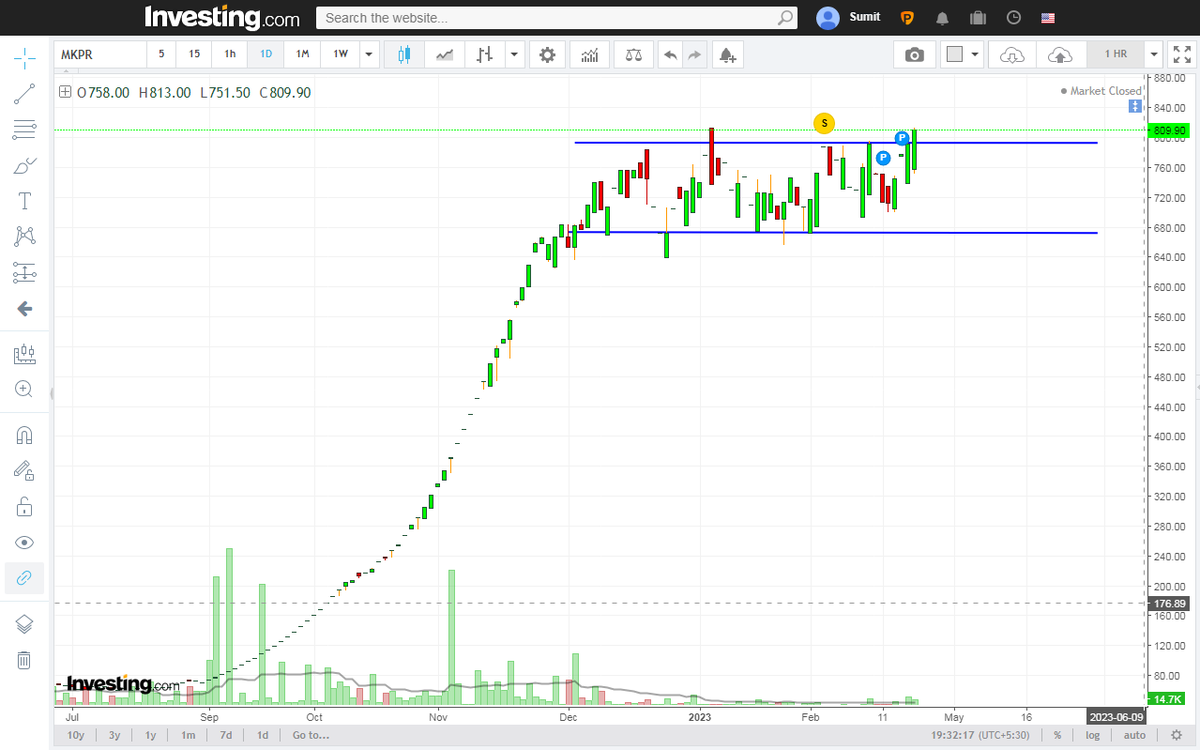Switch to area chart type
Image resolution: width=1200 pixels, height=750 pixels.
click(444, 55)
